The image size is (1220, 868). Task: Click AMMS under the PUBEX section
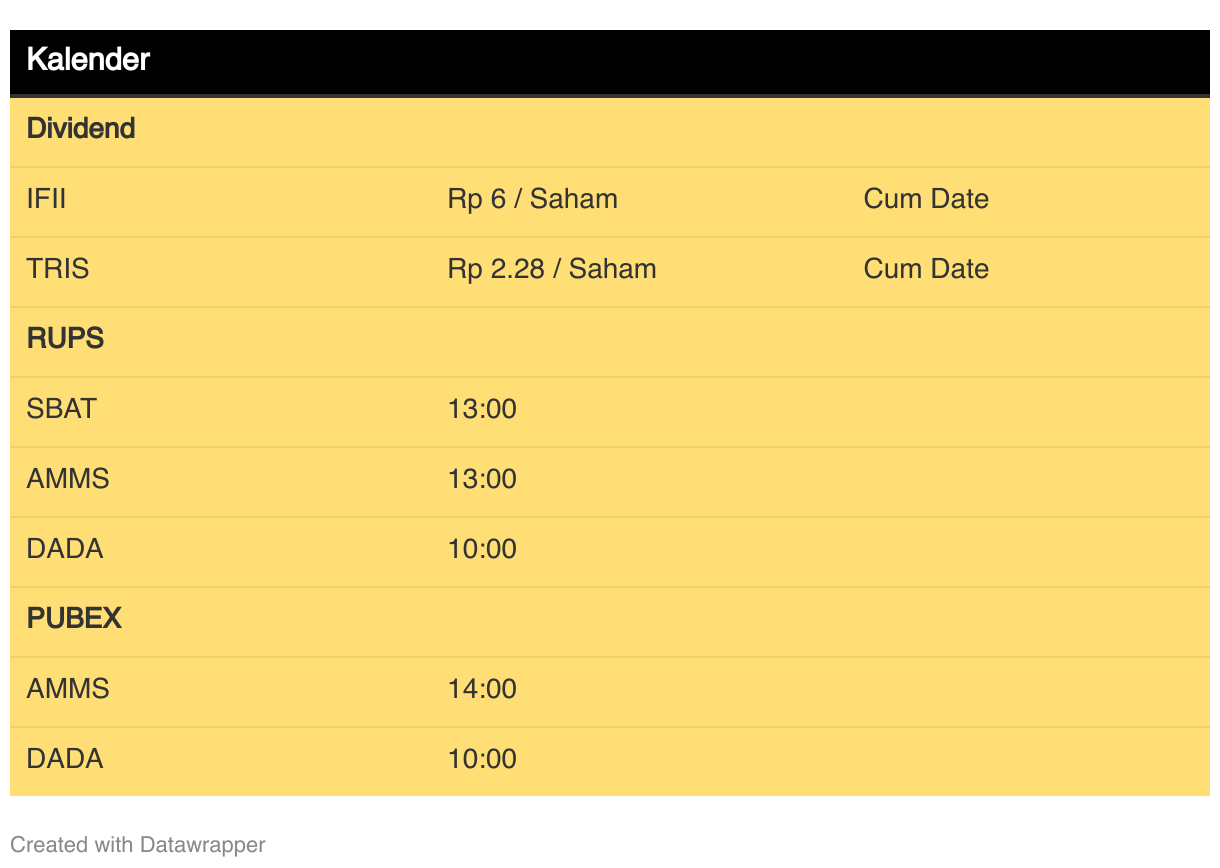point(68,689)
